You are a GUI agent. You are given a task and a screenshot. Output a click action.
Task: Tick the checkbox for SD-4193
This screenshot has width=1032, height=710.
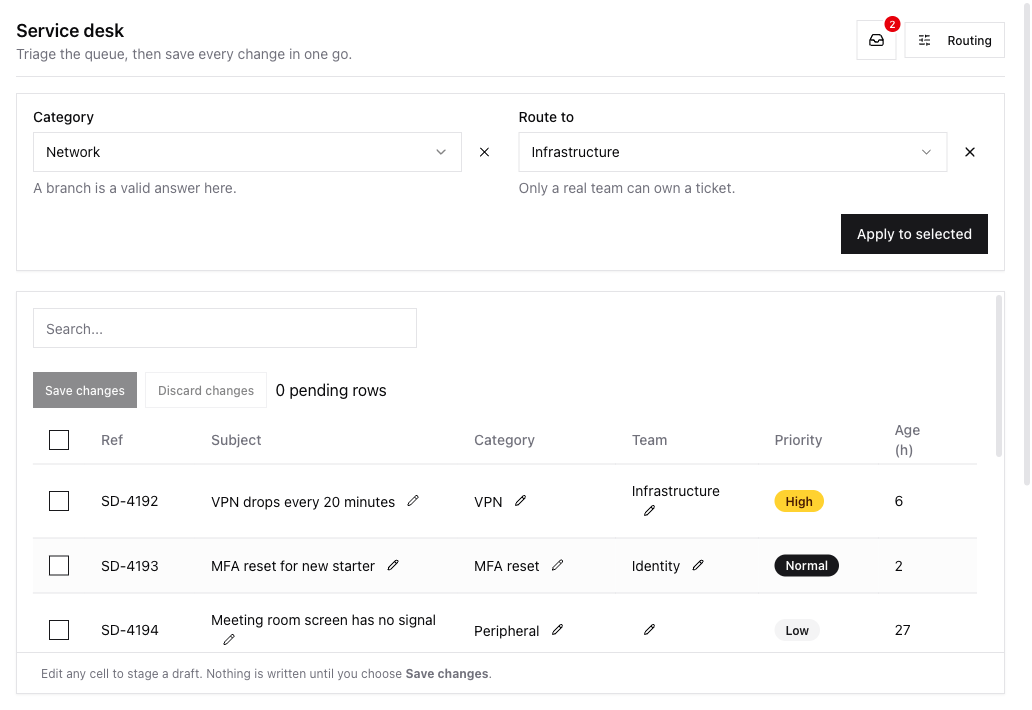pyautogui.click(x=59, y=565)
